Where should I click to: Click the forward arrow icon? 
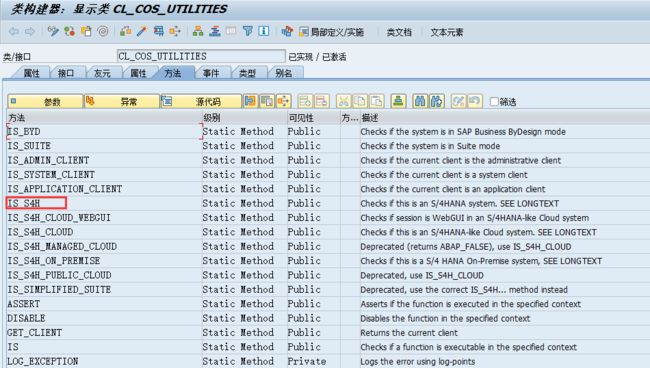click(29, 31)
